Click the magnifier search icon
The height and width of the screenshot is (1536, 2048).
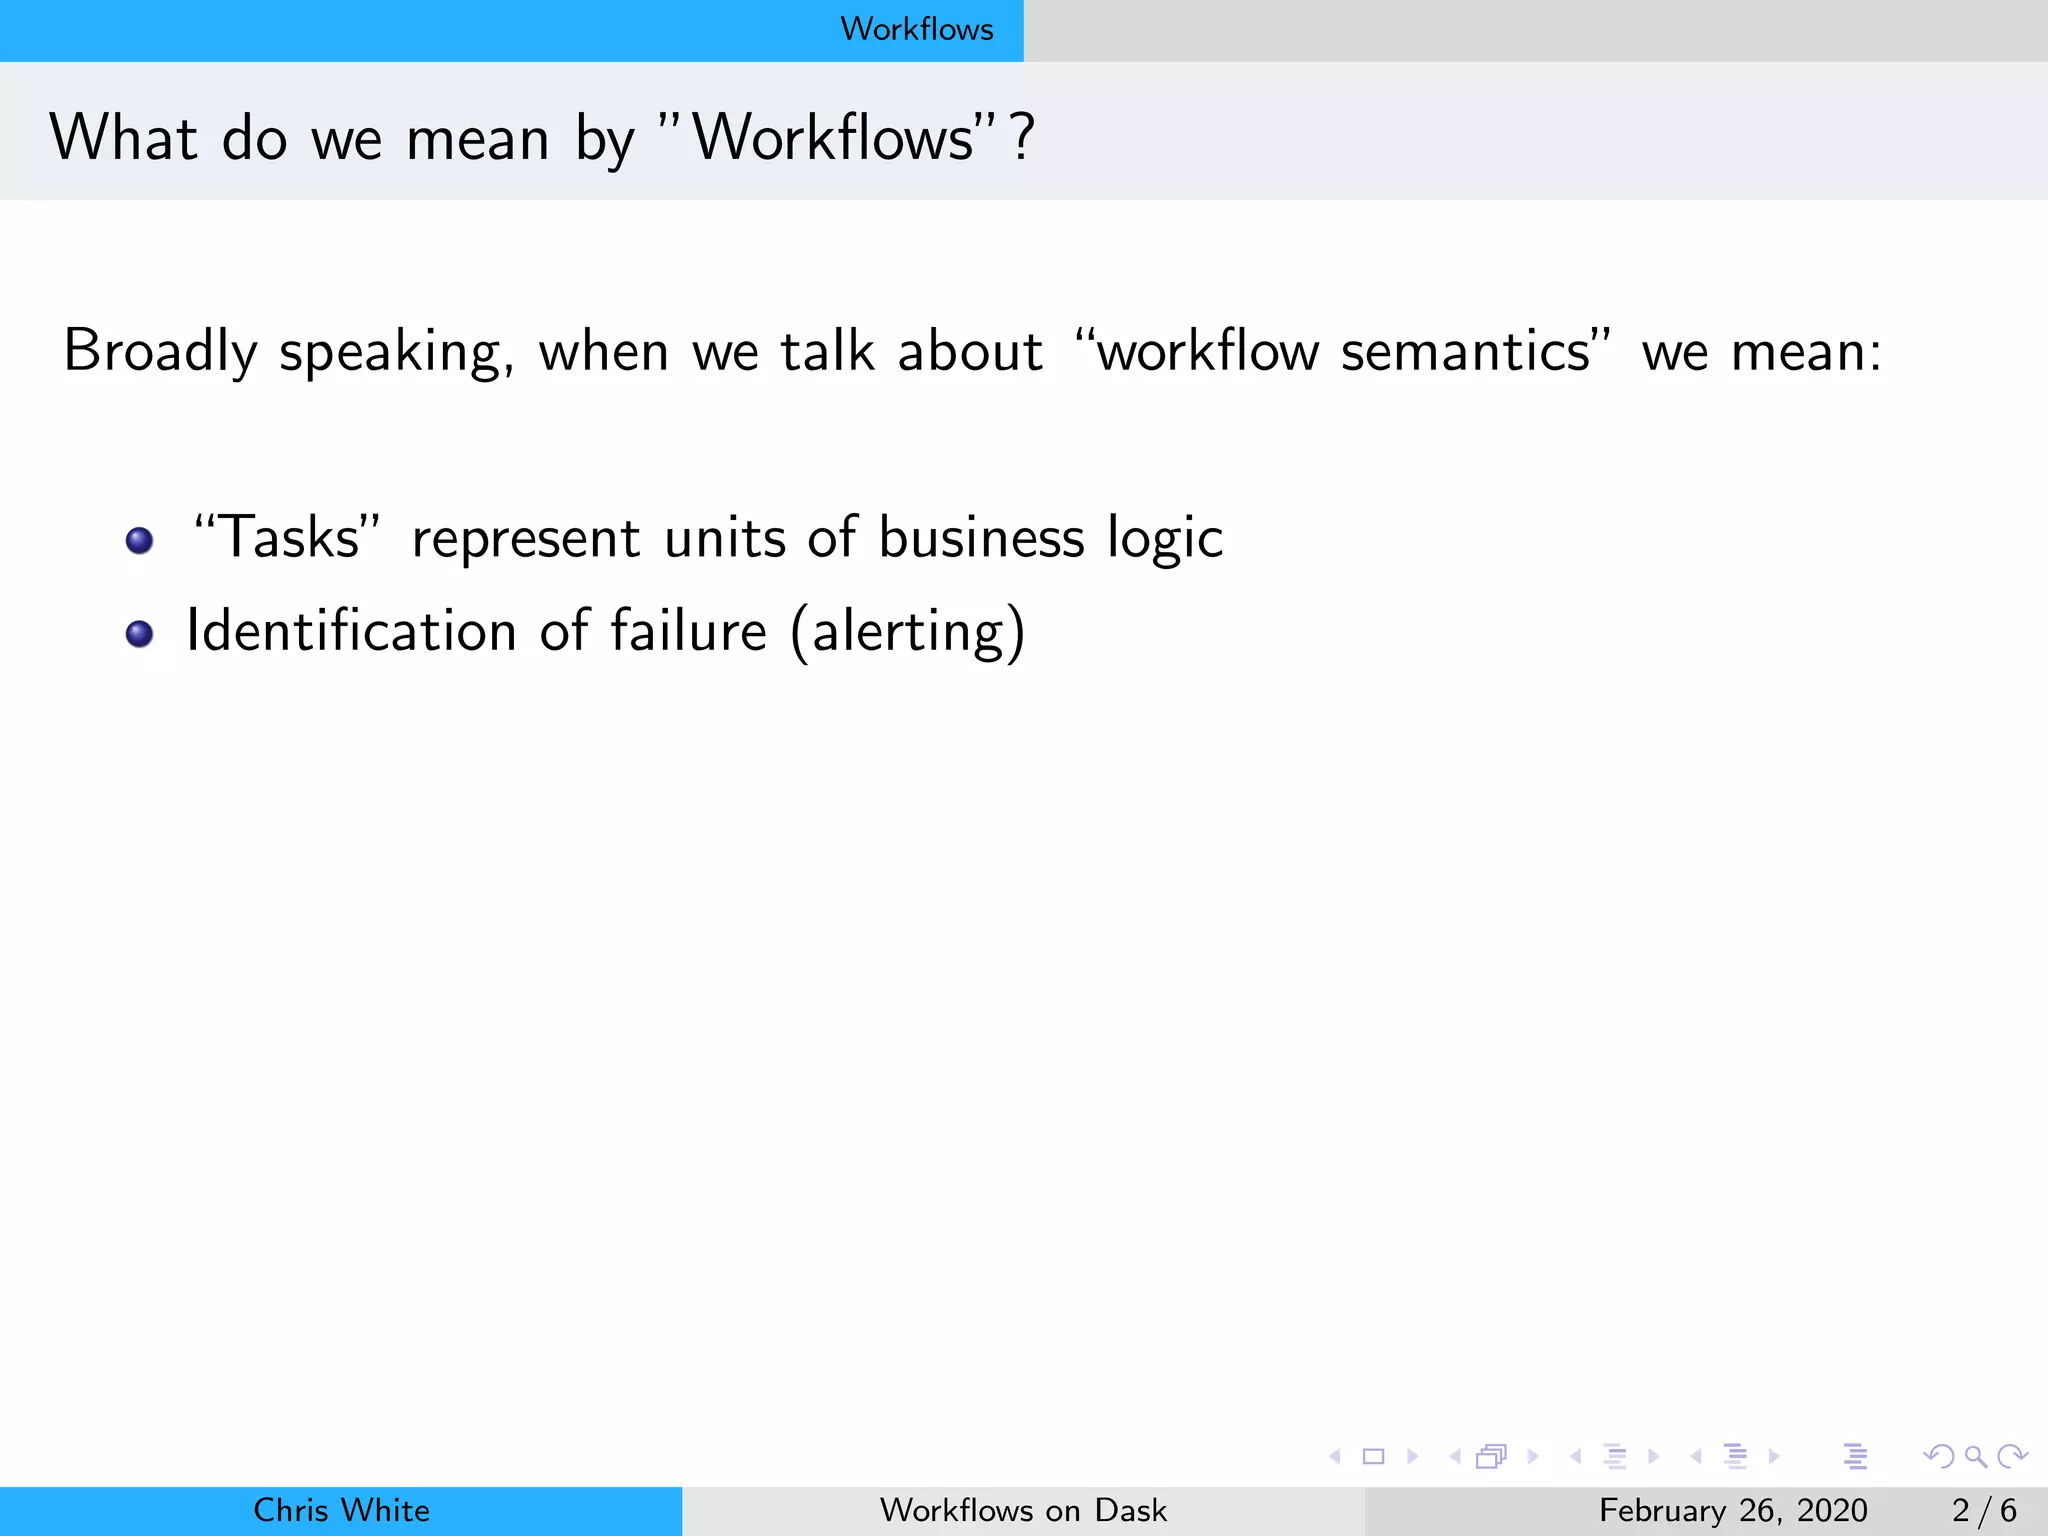(x=1976, y=1457)
